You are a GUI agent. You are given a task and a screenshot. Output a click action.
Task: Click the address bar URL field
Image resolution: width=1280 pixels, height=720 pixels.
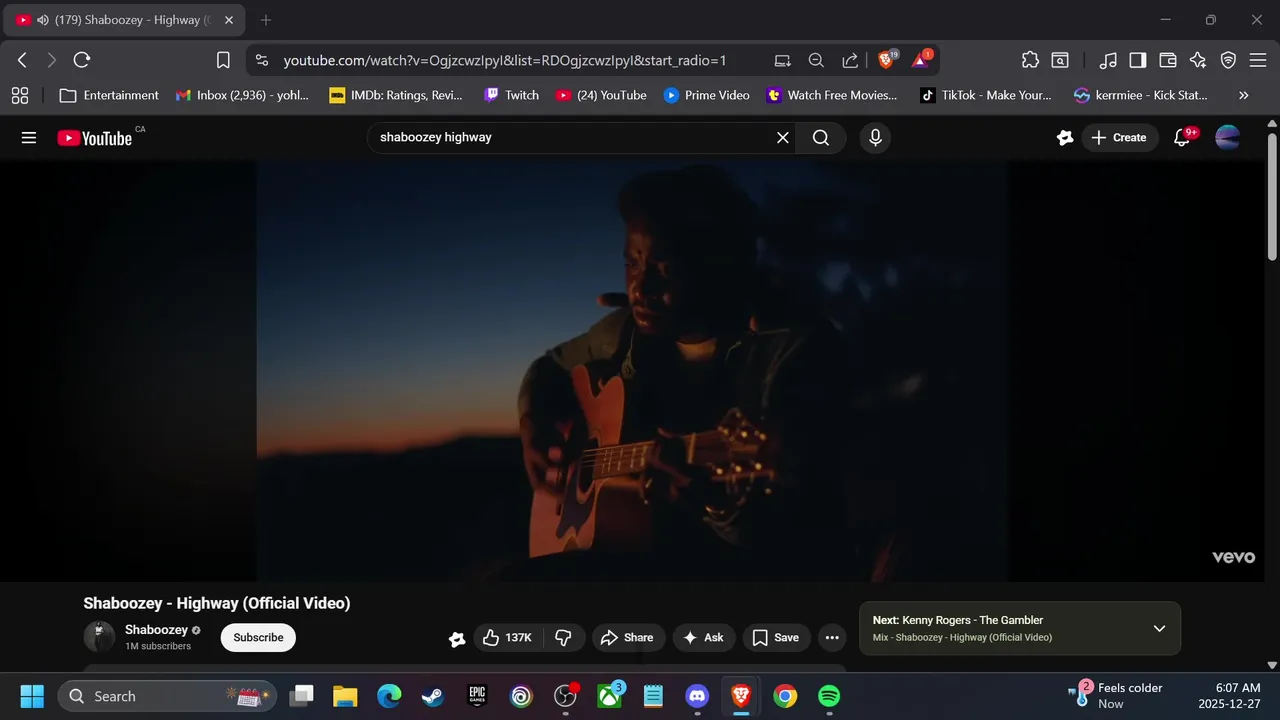pos(505,60)
